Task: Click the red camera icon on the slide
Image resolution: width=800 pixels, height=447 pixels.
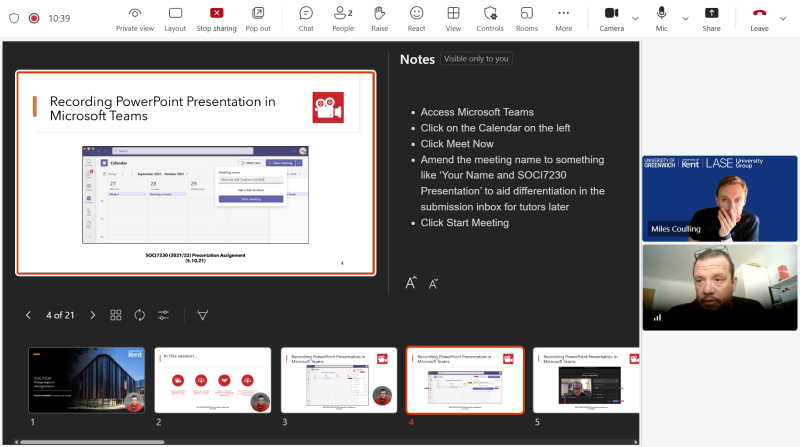Action: (x=328, y=108)
